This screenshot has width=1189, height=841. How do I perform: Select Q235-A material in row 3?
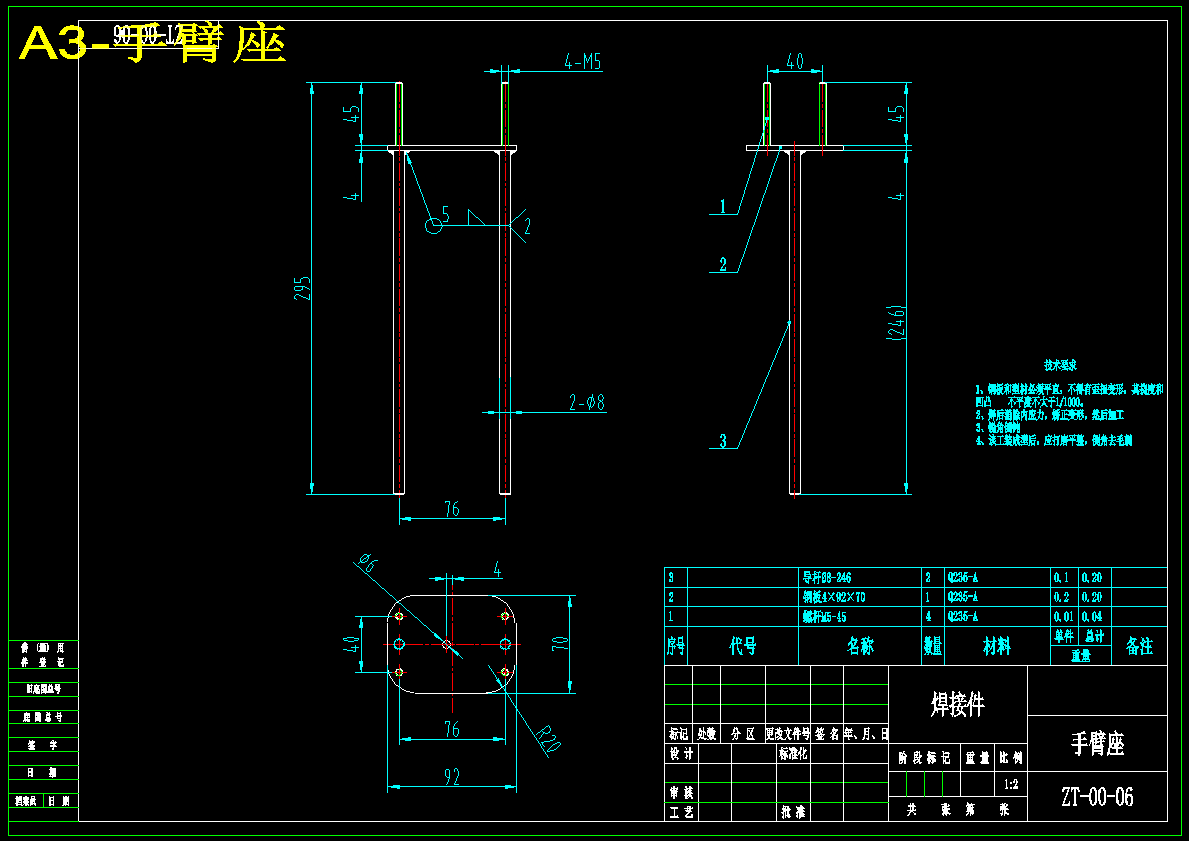tap(963, 577)
